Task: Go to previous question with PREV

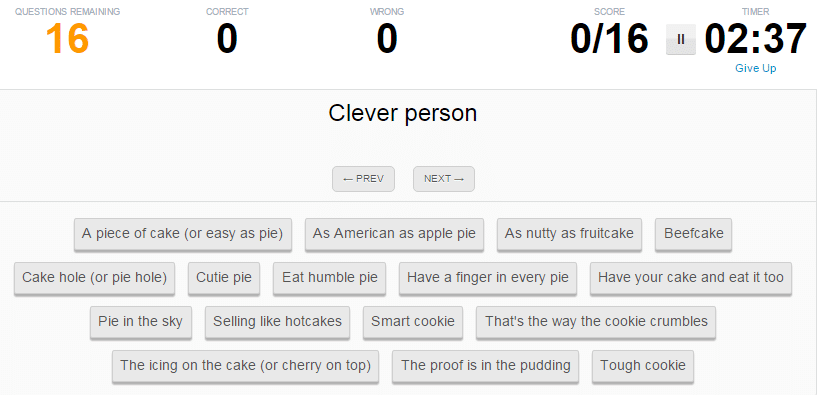Action: click(x=364, y=179)
